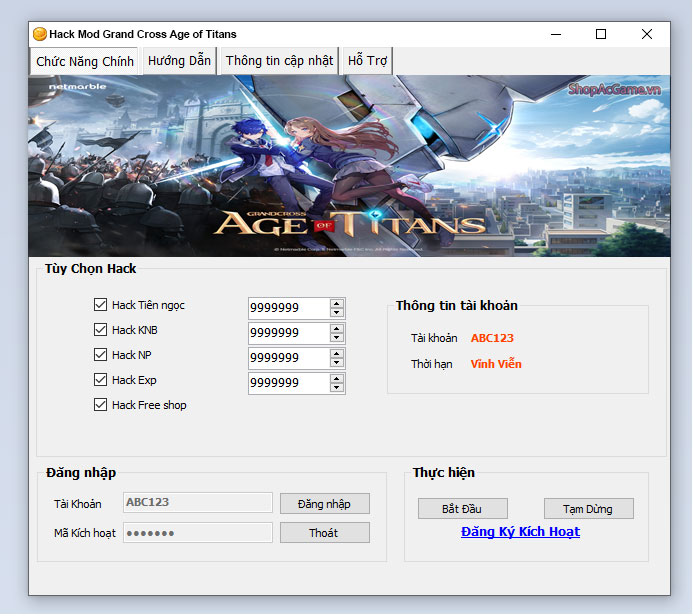Maximize the Hack Mod window
Screen dimensions: 693x616
pyautogui.click(x=601, y=34)
